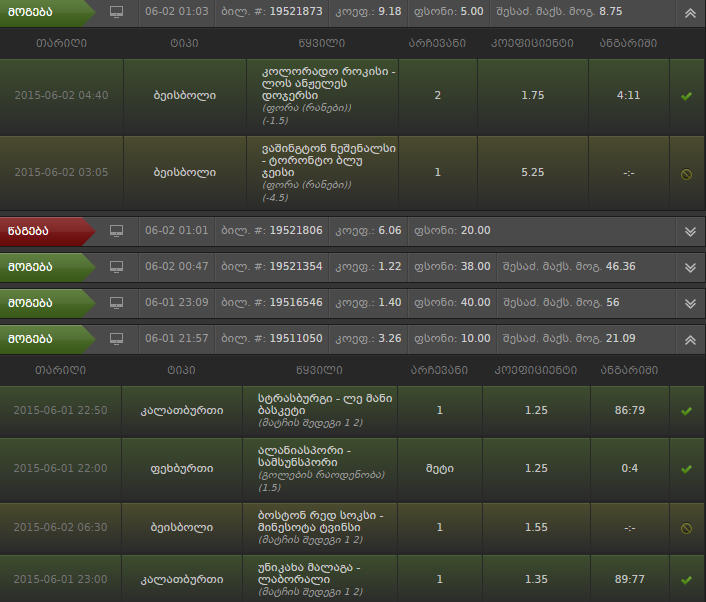Click ანგარიში column header in the lower table
The width and height of the screenshot is (706, 602).
[x=629, y=370]
